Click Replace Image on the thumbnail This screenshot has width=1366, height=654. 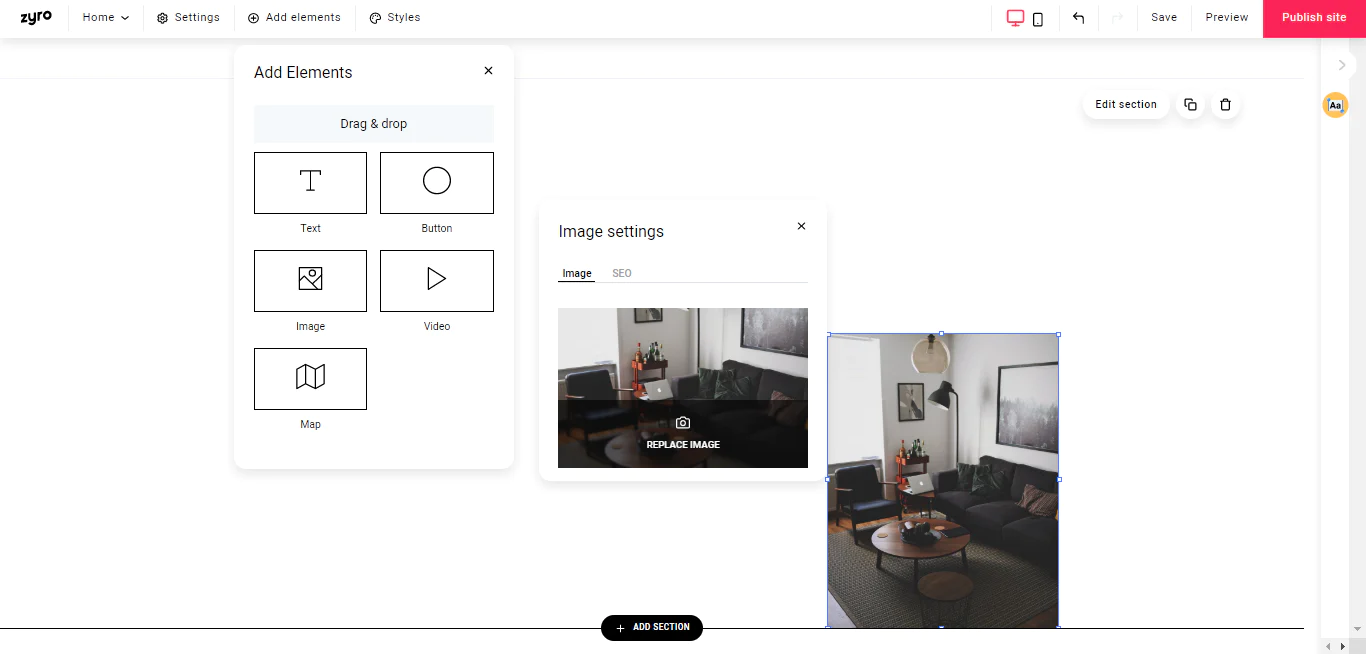click(x=683, y=434)
